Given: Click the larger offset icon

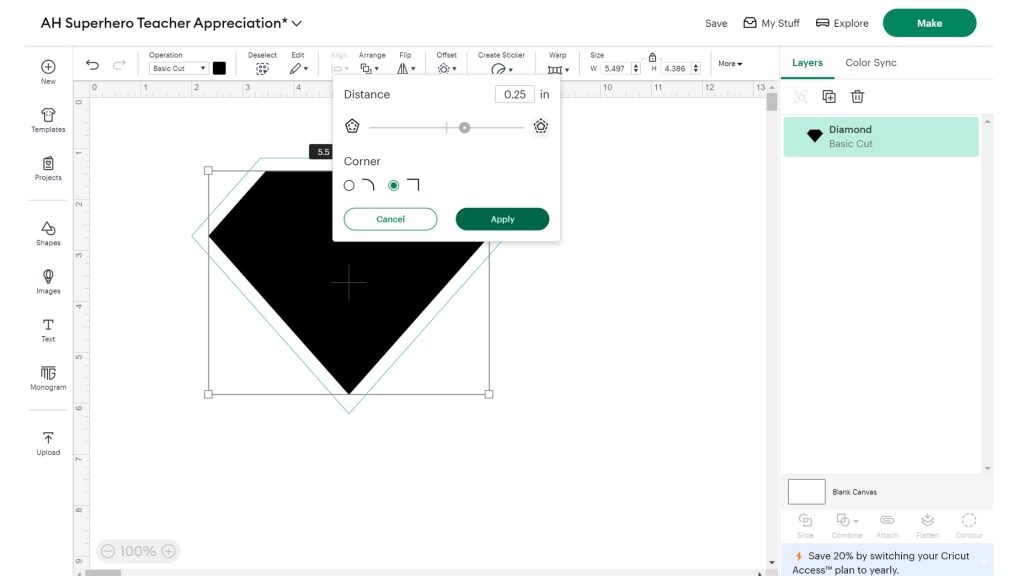Looking at the screenshot, I should (x=540, y=126).
